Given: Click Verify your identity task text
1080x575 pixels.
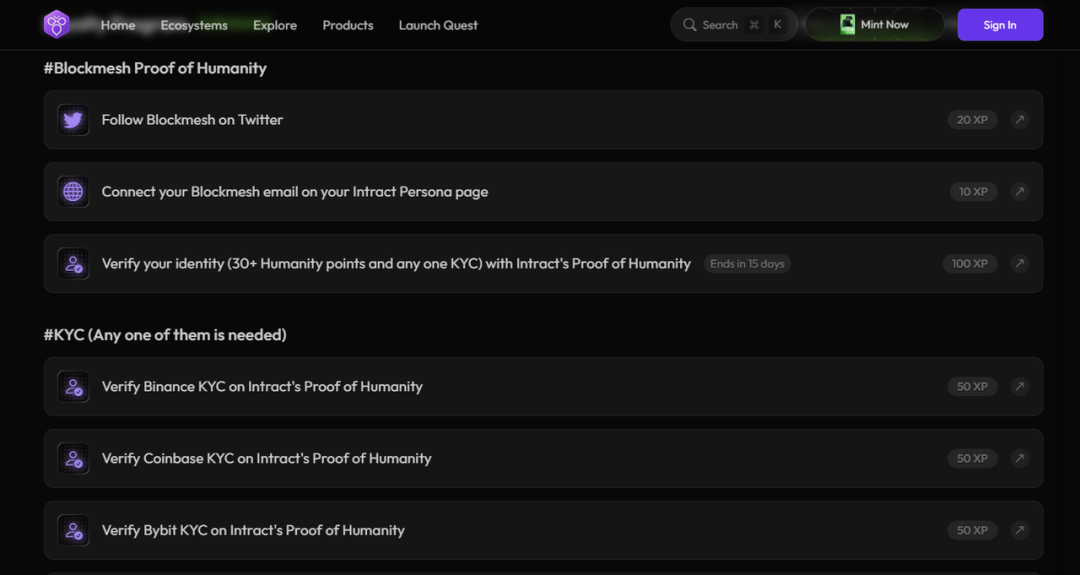Looking at the screenshot, I should tap(396, 264).
